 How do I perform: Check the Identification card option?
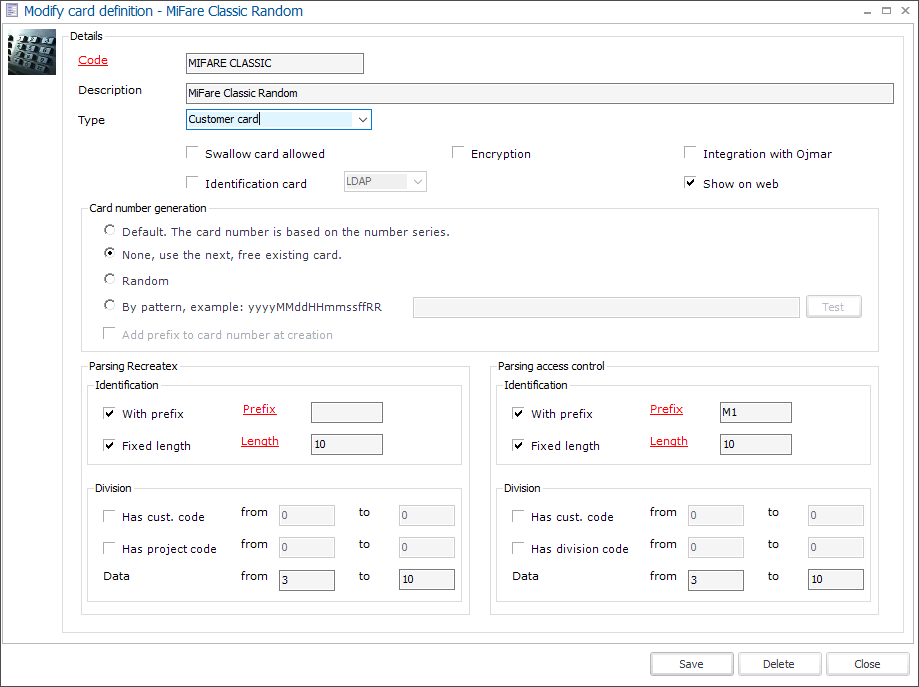(x=192, y=182)
